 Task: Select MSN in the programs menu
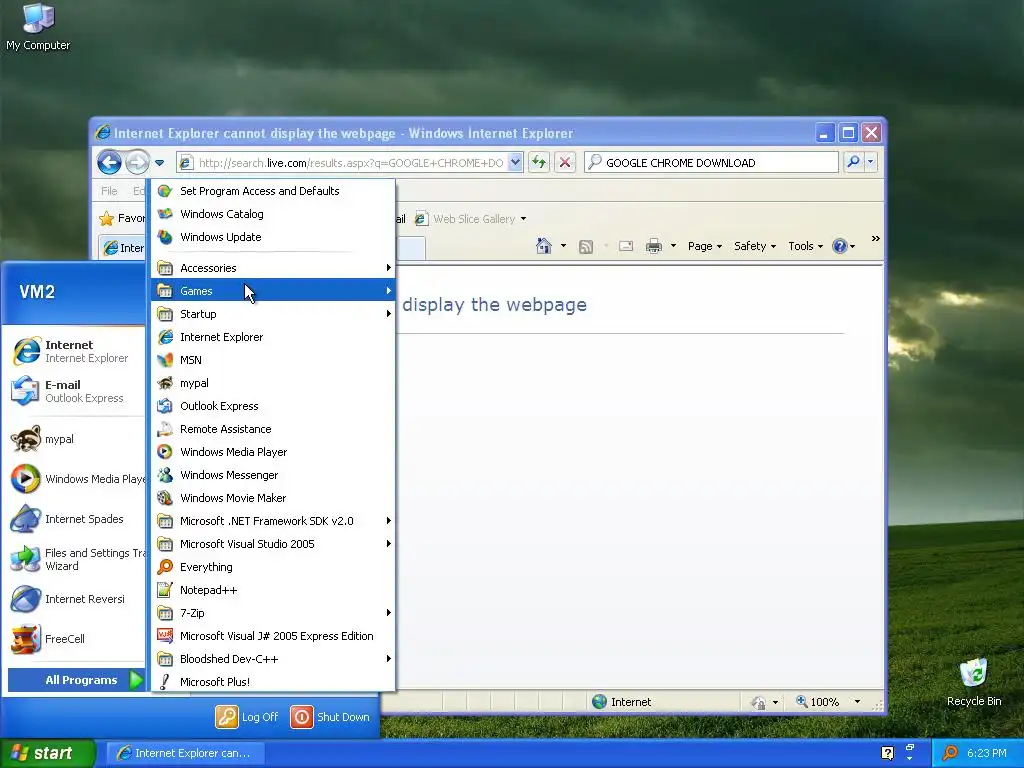tap(273, 360)
